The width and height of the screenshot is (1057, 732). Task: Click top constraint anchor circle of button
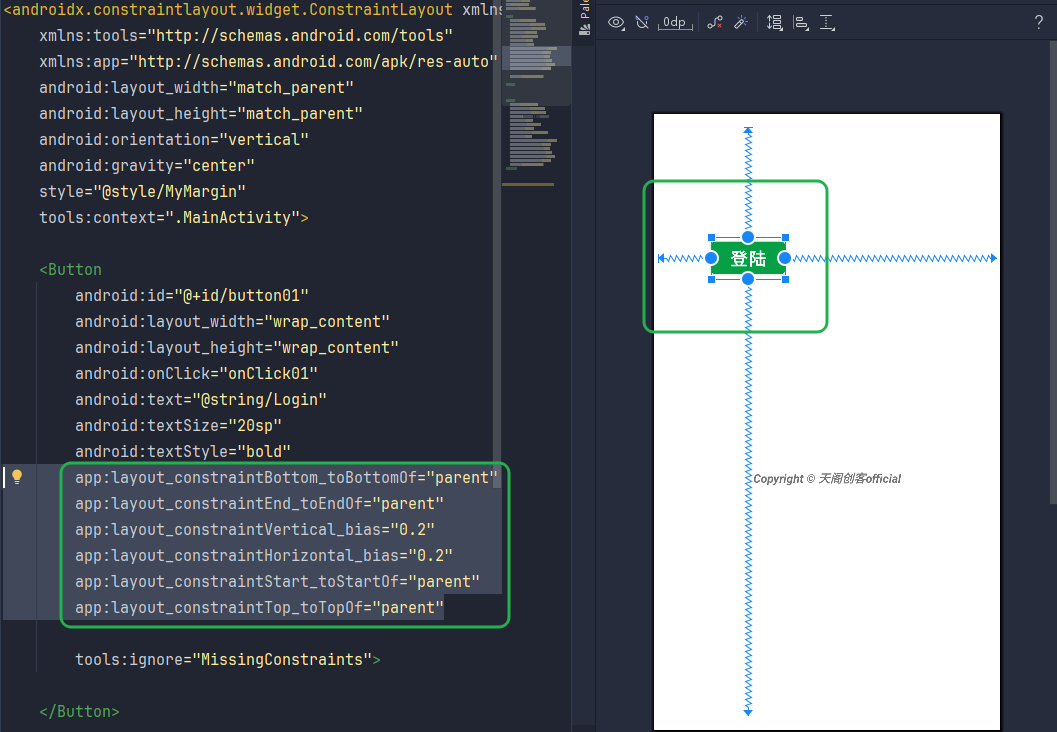pos(748,238)
